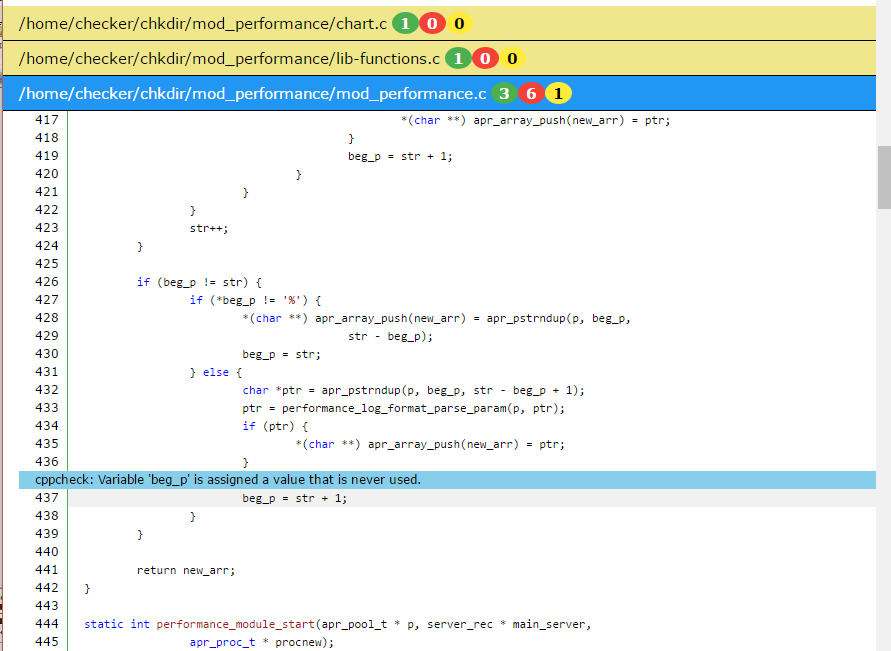Click line number 417
The image size is (891, 651).
[x=47, y=120]
